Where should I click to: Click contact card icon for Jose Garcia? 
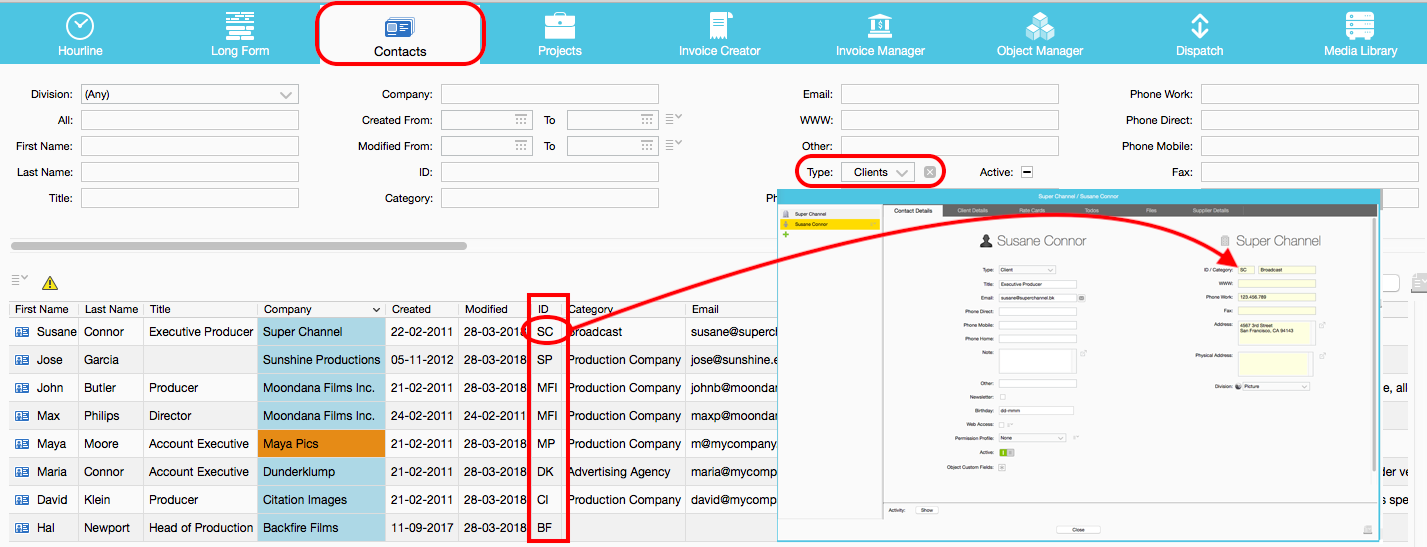[x=22, y=360]
